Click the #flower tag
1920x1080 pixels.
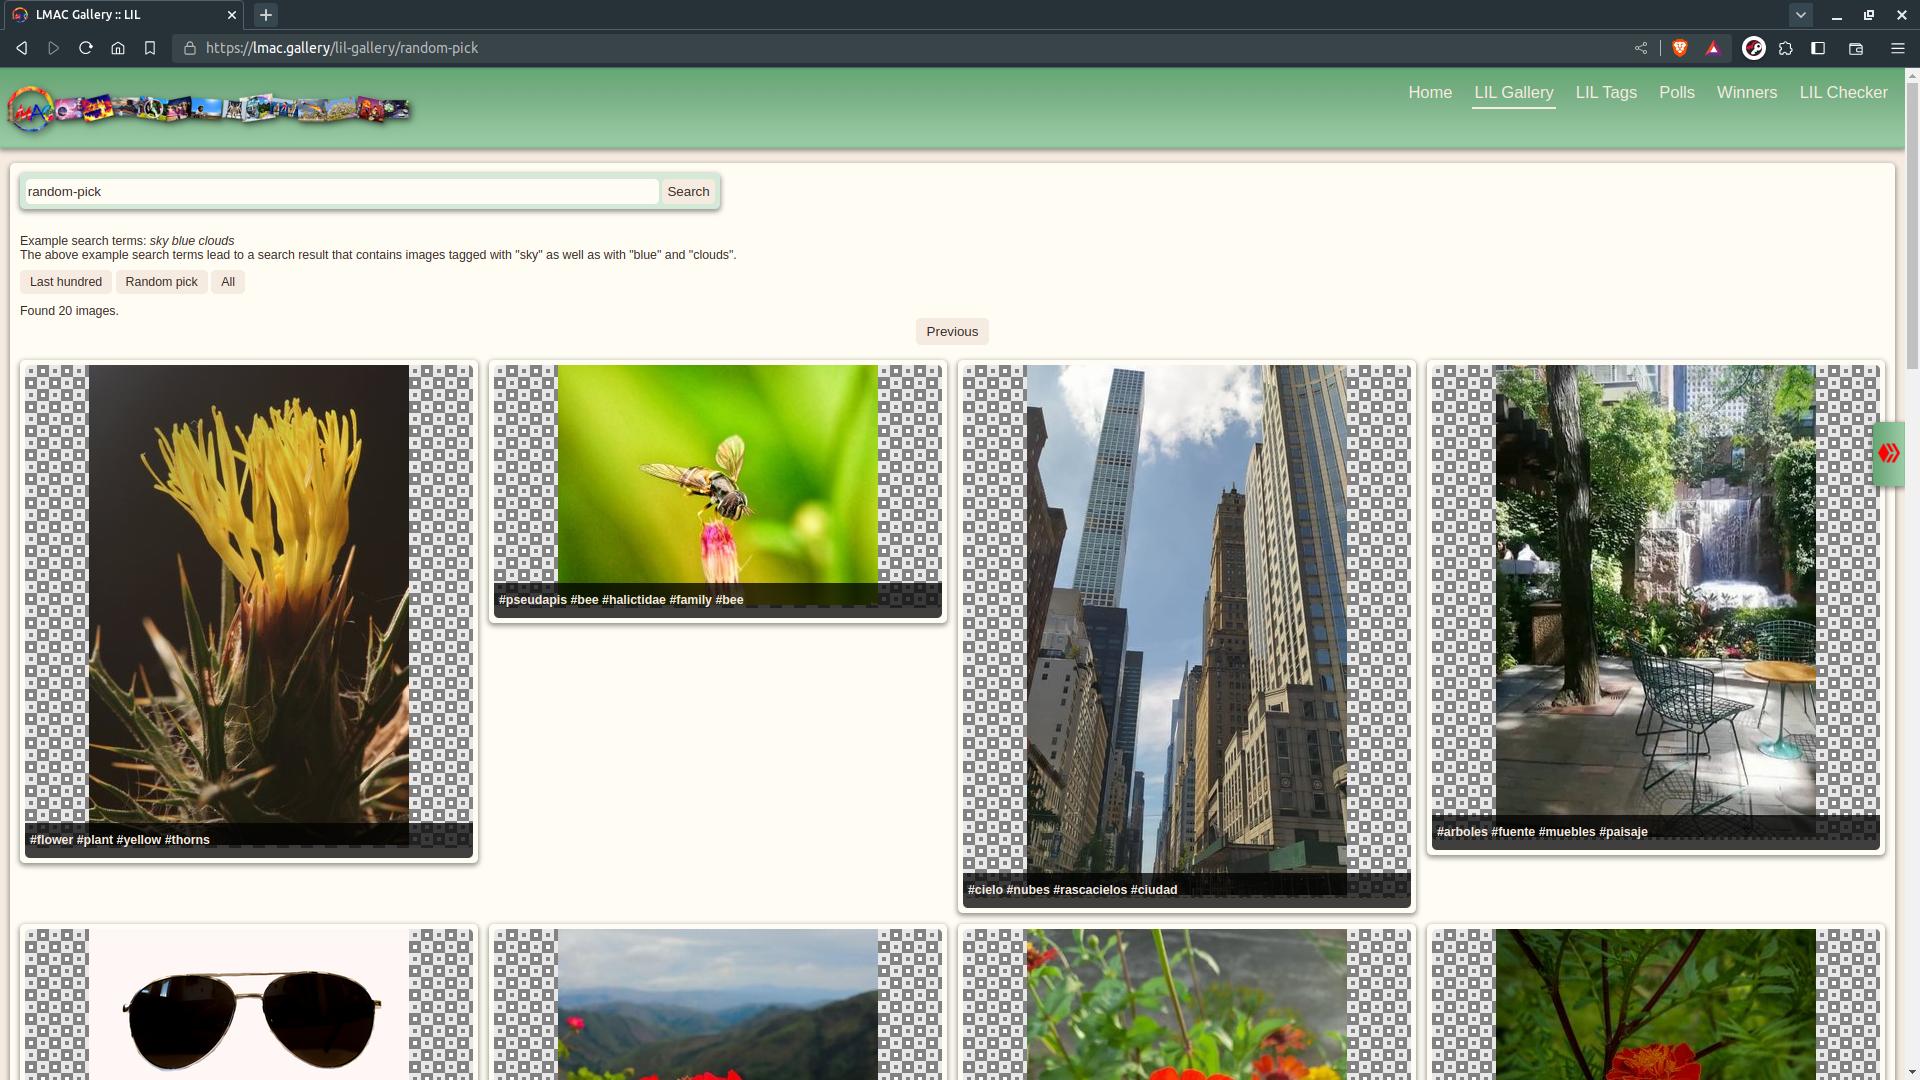(51, 840)
